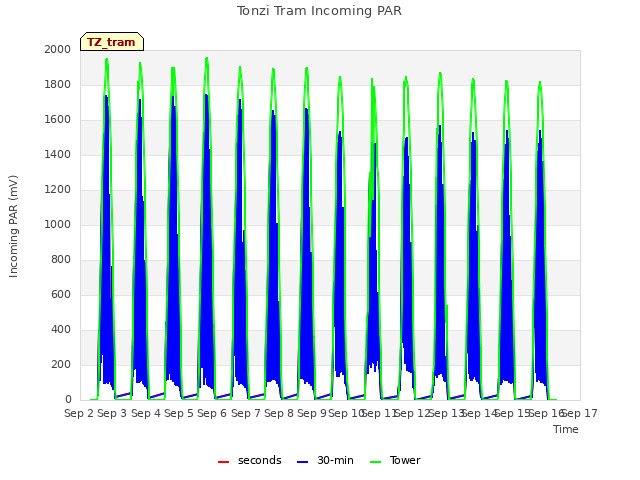Image resolution: width=640 pixels, height=480 pixels.
Task: Click the 'Time' x-axis label
Action: (566, 429)
